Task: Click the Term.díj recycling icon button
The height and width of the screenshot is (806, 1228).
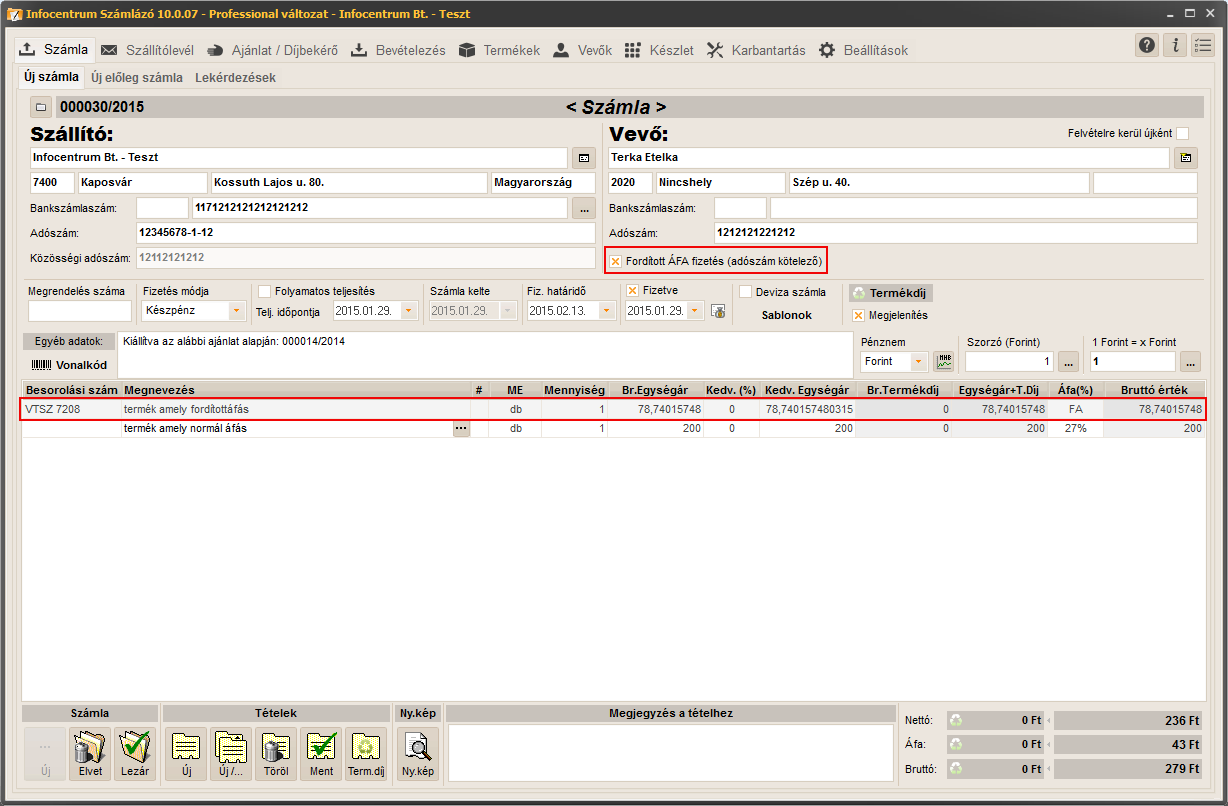Action: 366,753
